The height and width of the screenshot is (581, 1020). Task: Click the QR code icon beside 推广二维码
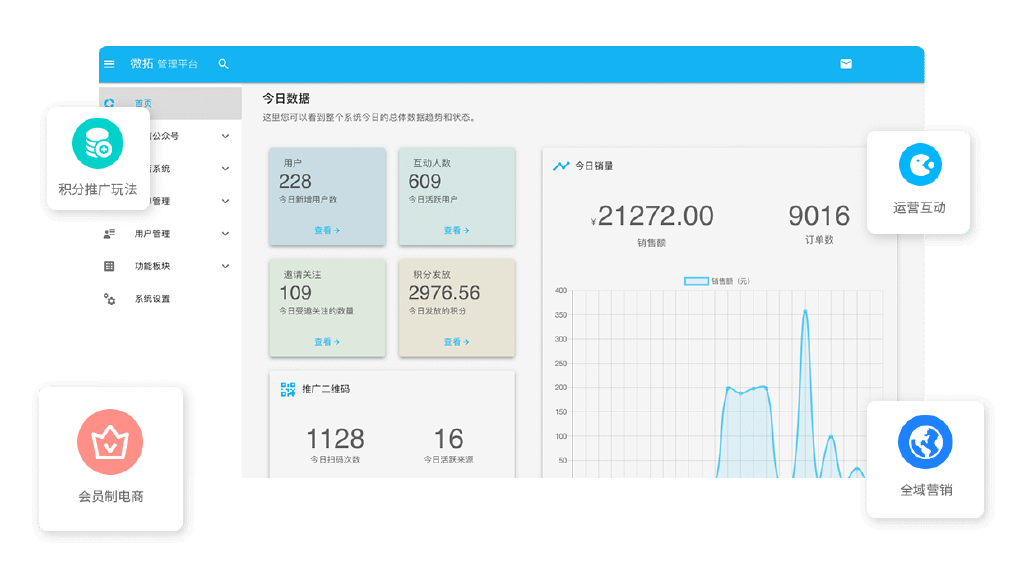(x=288, y=389)
